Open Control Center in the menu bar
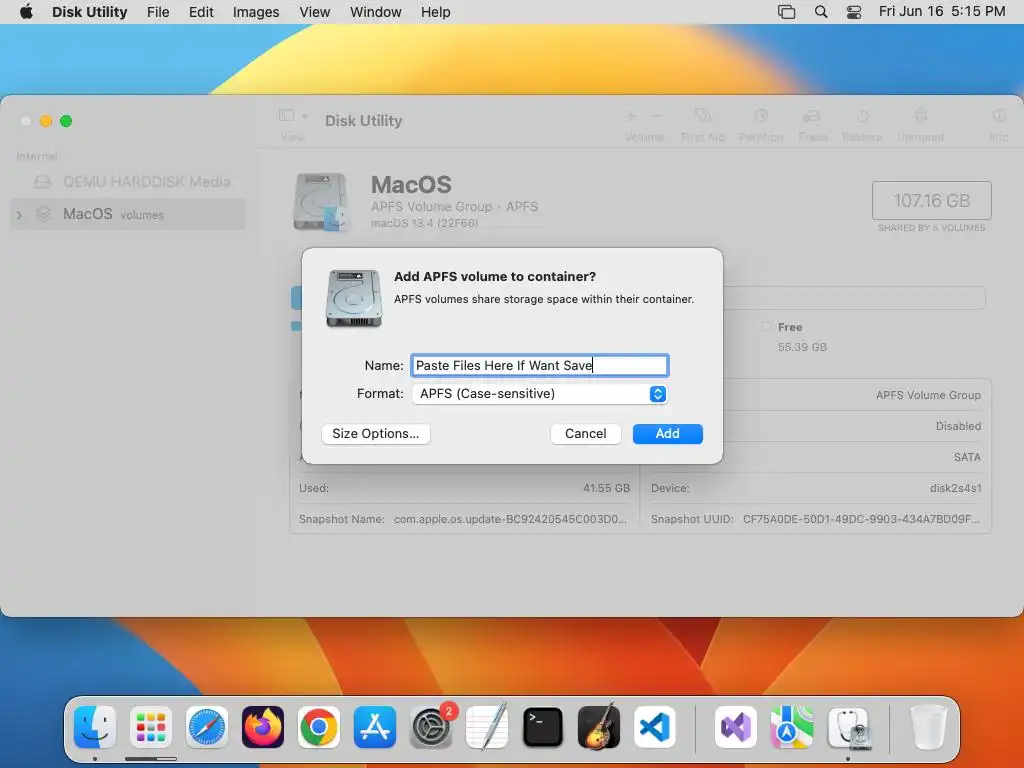Image resolution: width=1024 pixels, height=768 pixels. [854, 12]
